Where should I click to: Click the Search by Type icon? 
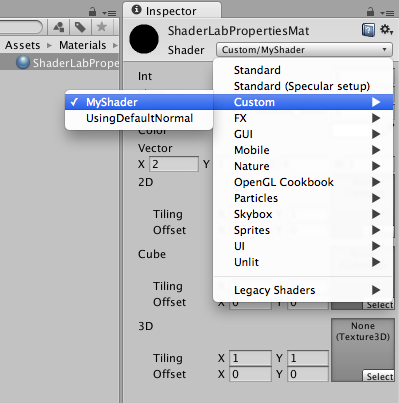[59, 27]
